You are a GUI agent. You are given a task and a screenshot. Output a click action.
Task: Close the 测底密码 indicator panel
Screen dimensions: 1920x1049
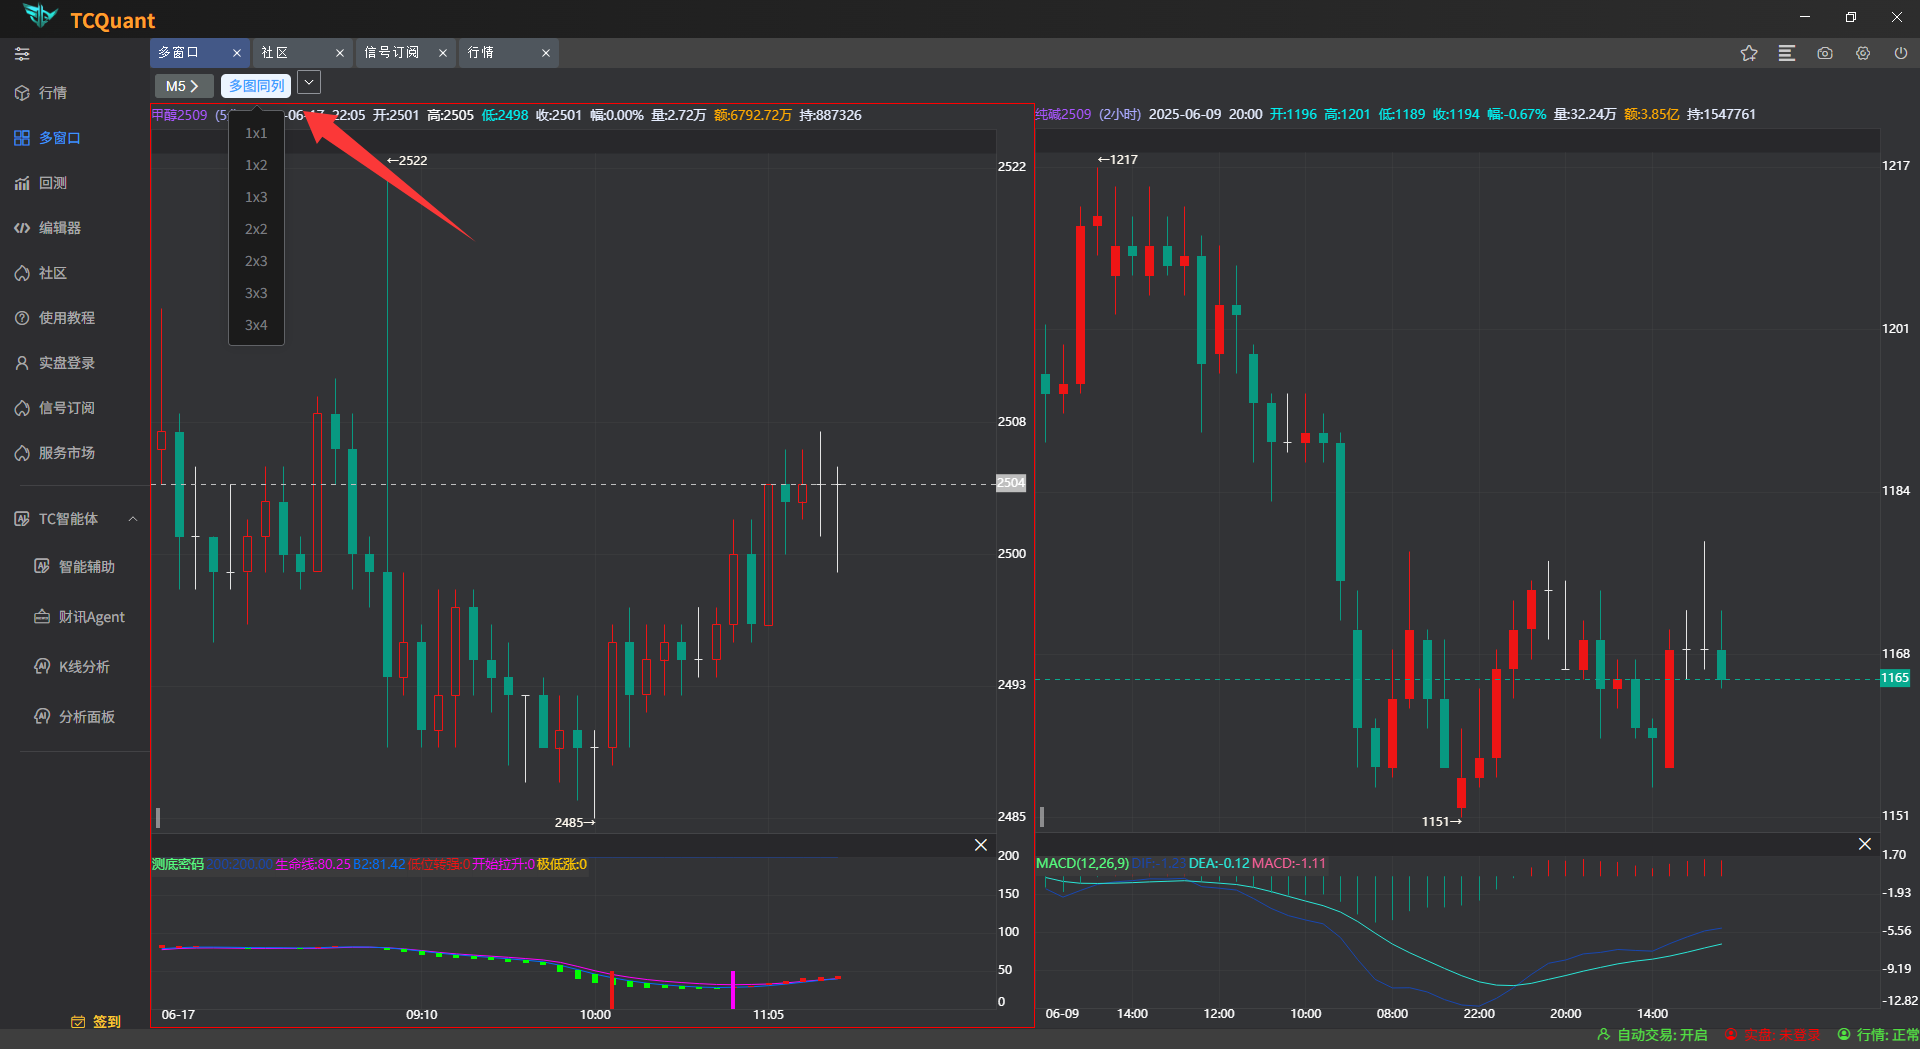[x=981, y=845]
